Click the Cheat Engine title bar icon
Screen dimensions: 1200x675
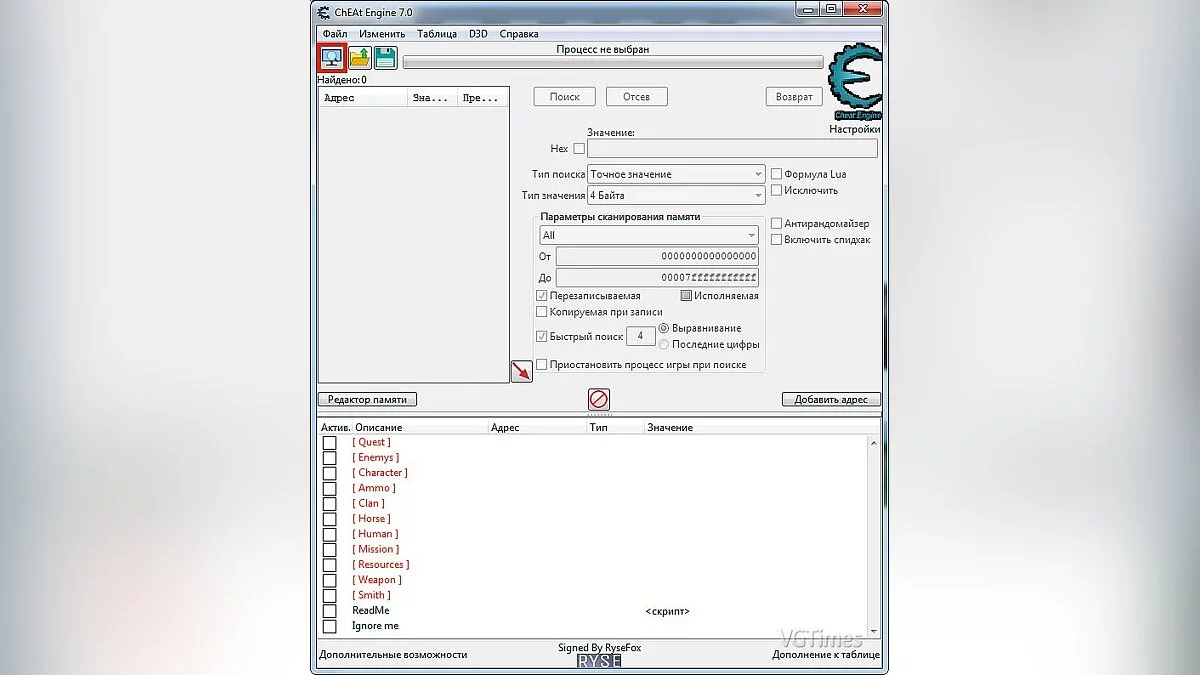pos(324,13)
